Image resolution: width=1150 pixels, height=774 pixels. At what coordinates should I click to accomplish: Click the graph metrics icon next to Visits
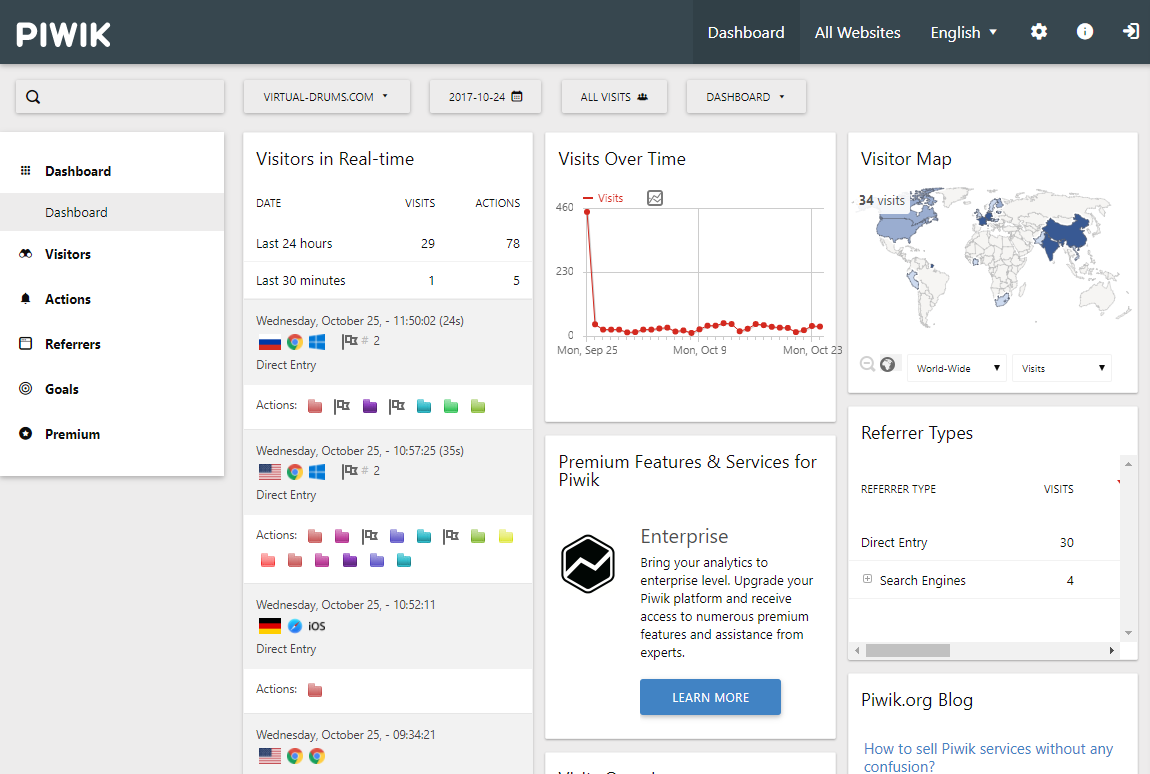coord(655,198)
